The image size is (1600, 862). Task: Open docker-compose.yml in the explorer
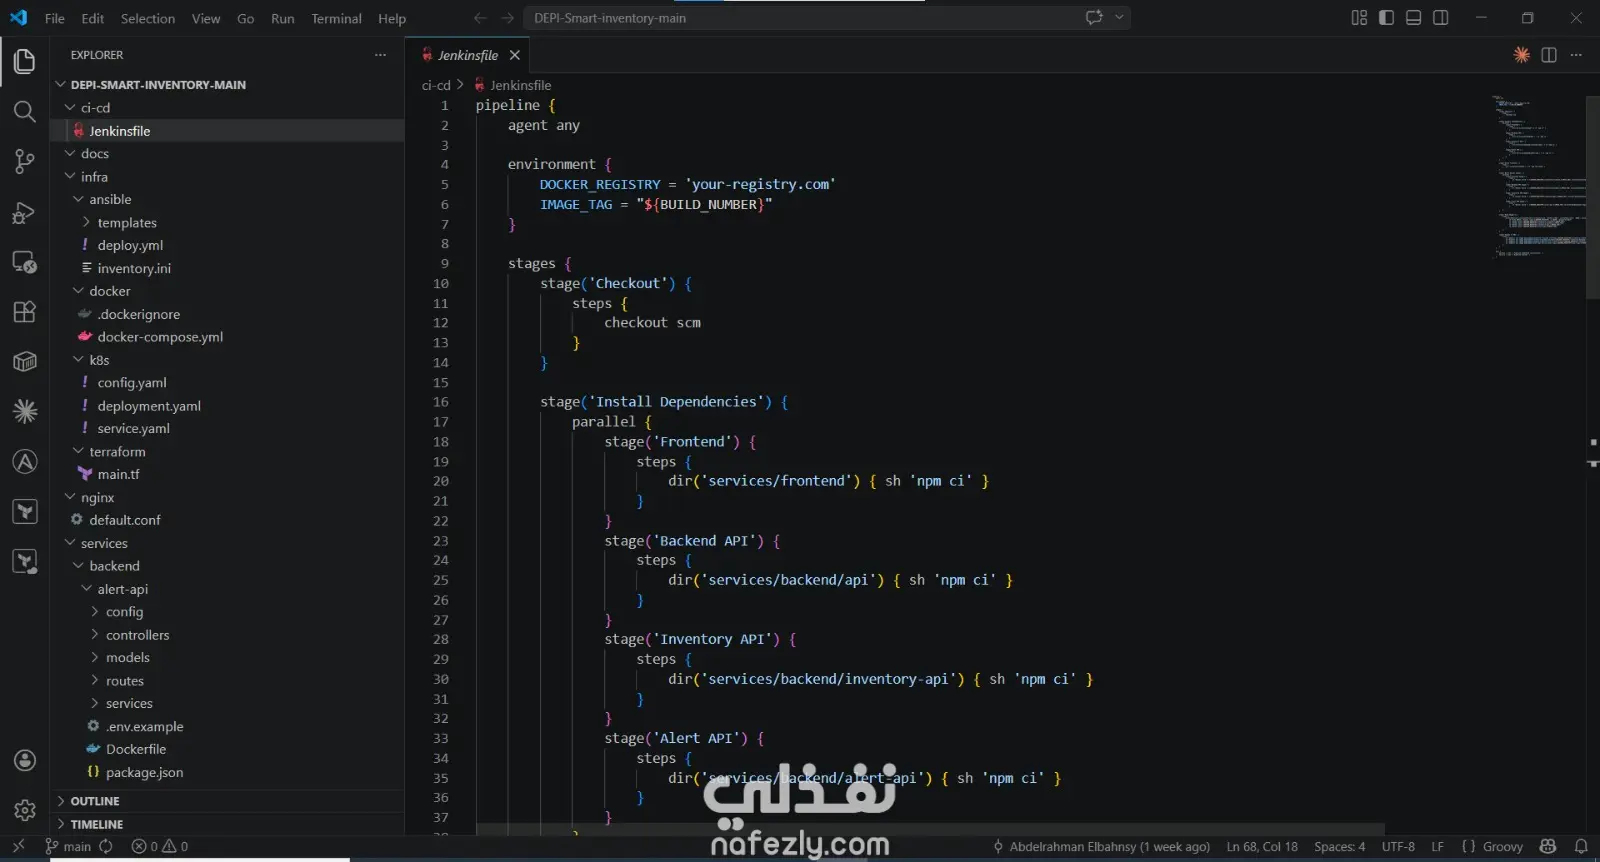[160, 337]
